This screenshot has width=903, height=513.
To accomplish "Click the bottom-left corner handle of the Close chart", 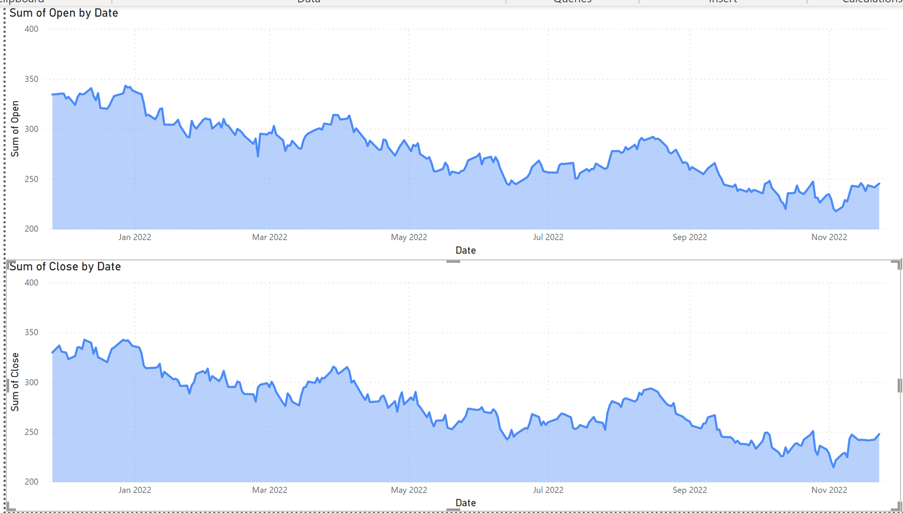I will pyautogui.click(x=10, y=508).
